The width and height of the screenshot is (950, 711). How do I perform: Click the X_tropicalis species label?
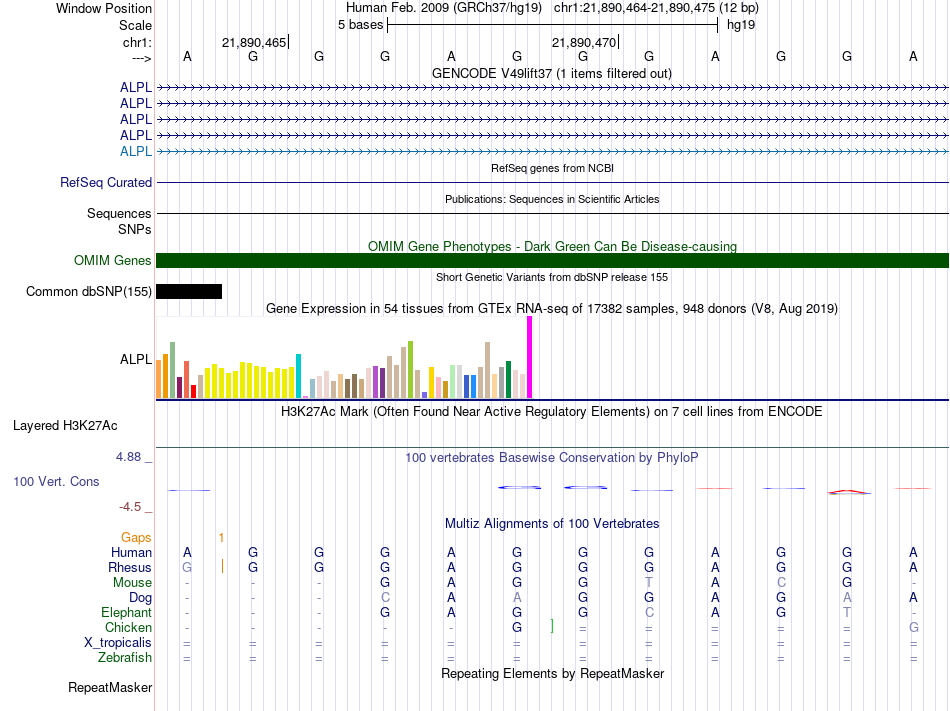point(118,643)
